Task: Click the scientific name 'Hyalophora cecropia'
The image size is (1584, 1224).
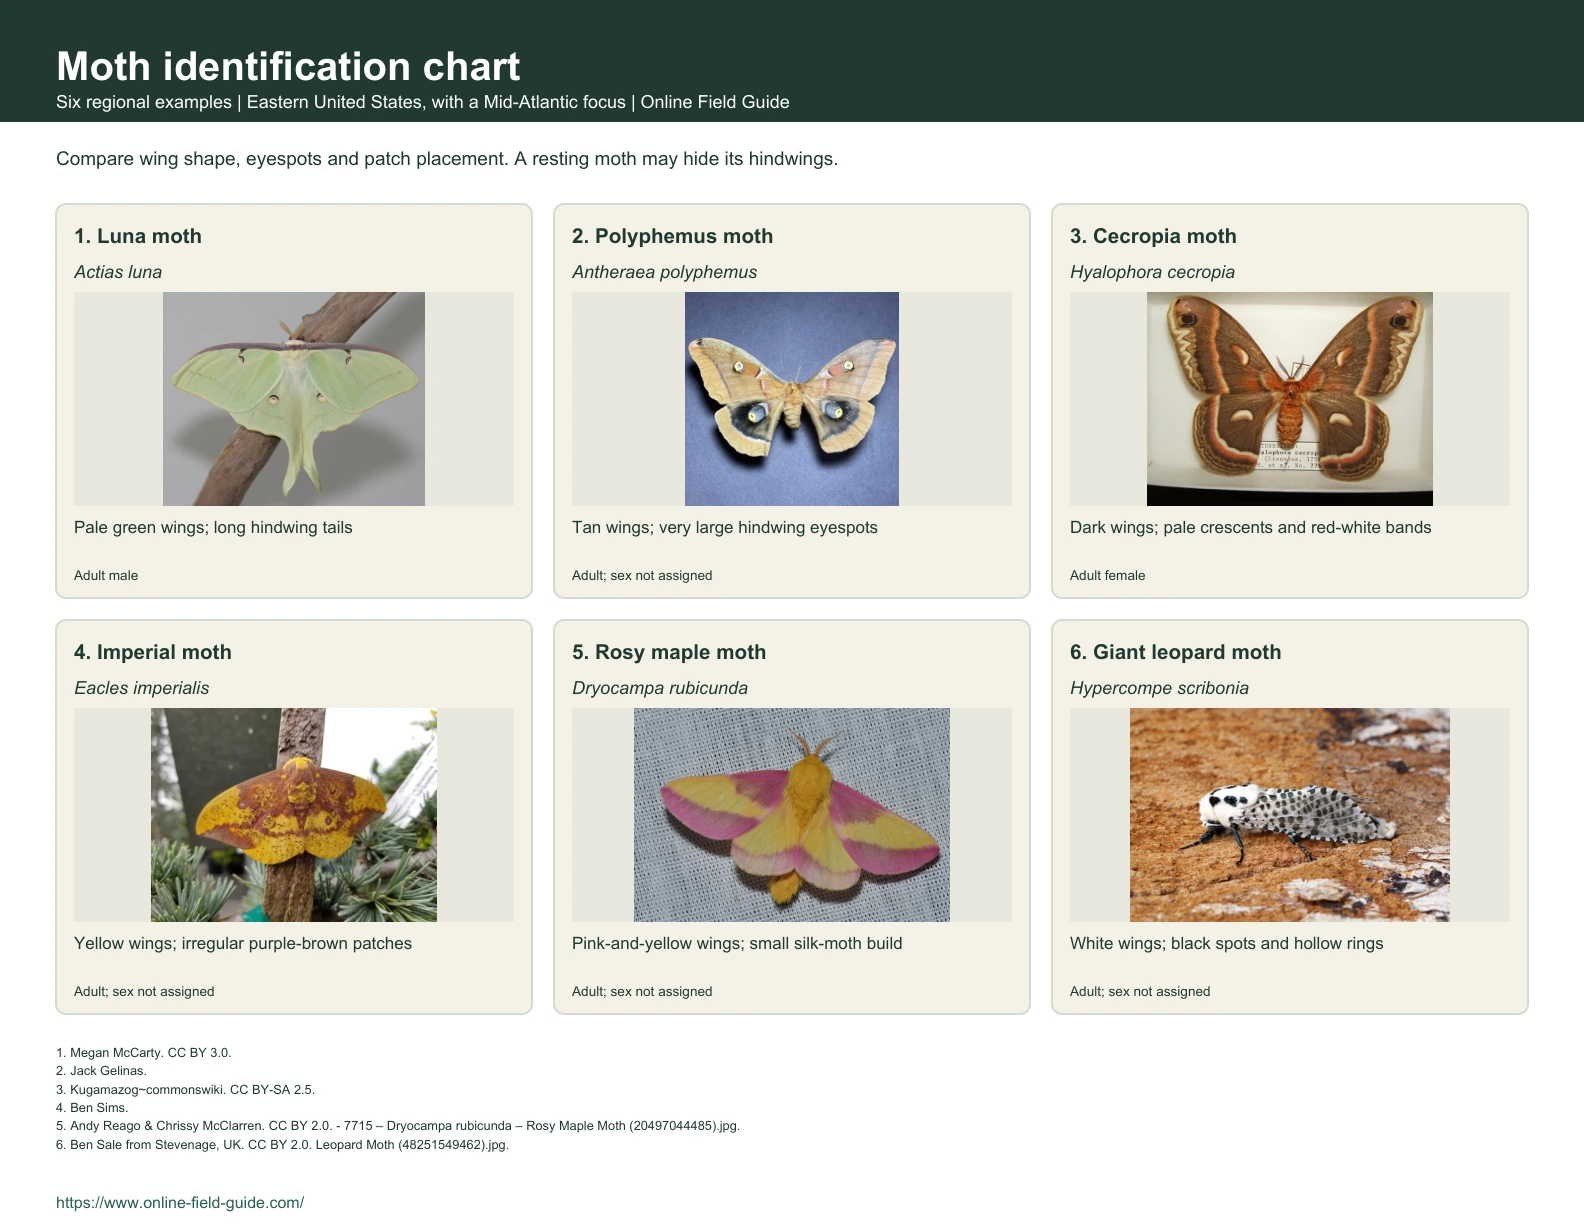Action: 1152,272
